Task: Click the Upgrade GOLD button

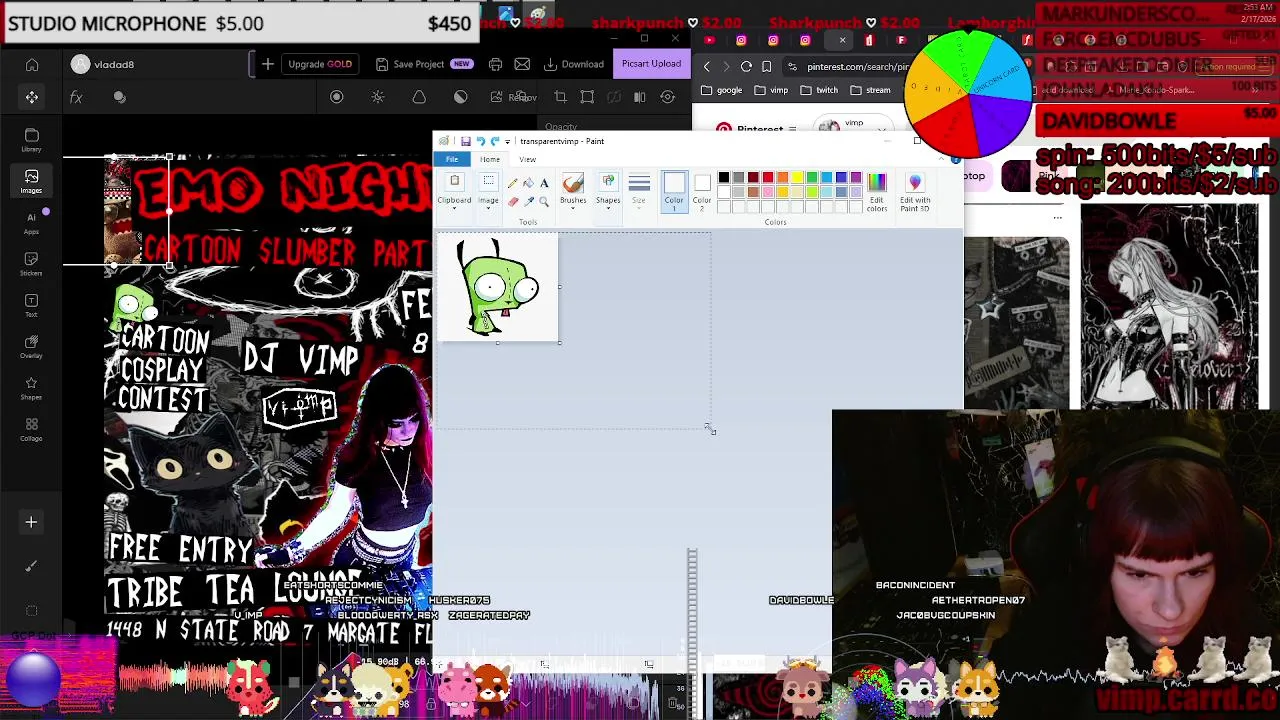Action: [320, 64]
